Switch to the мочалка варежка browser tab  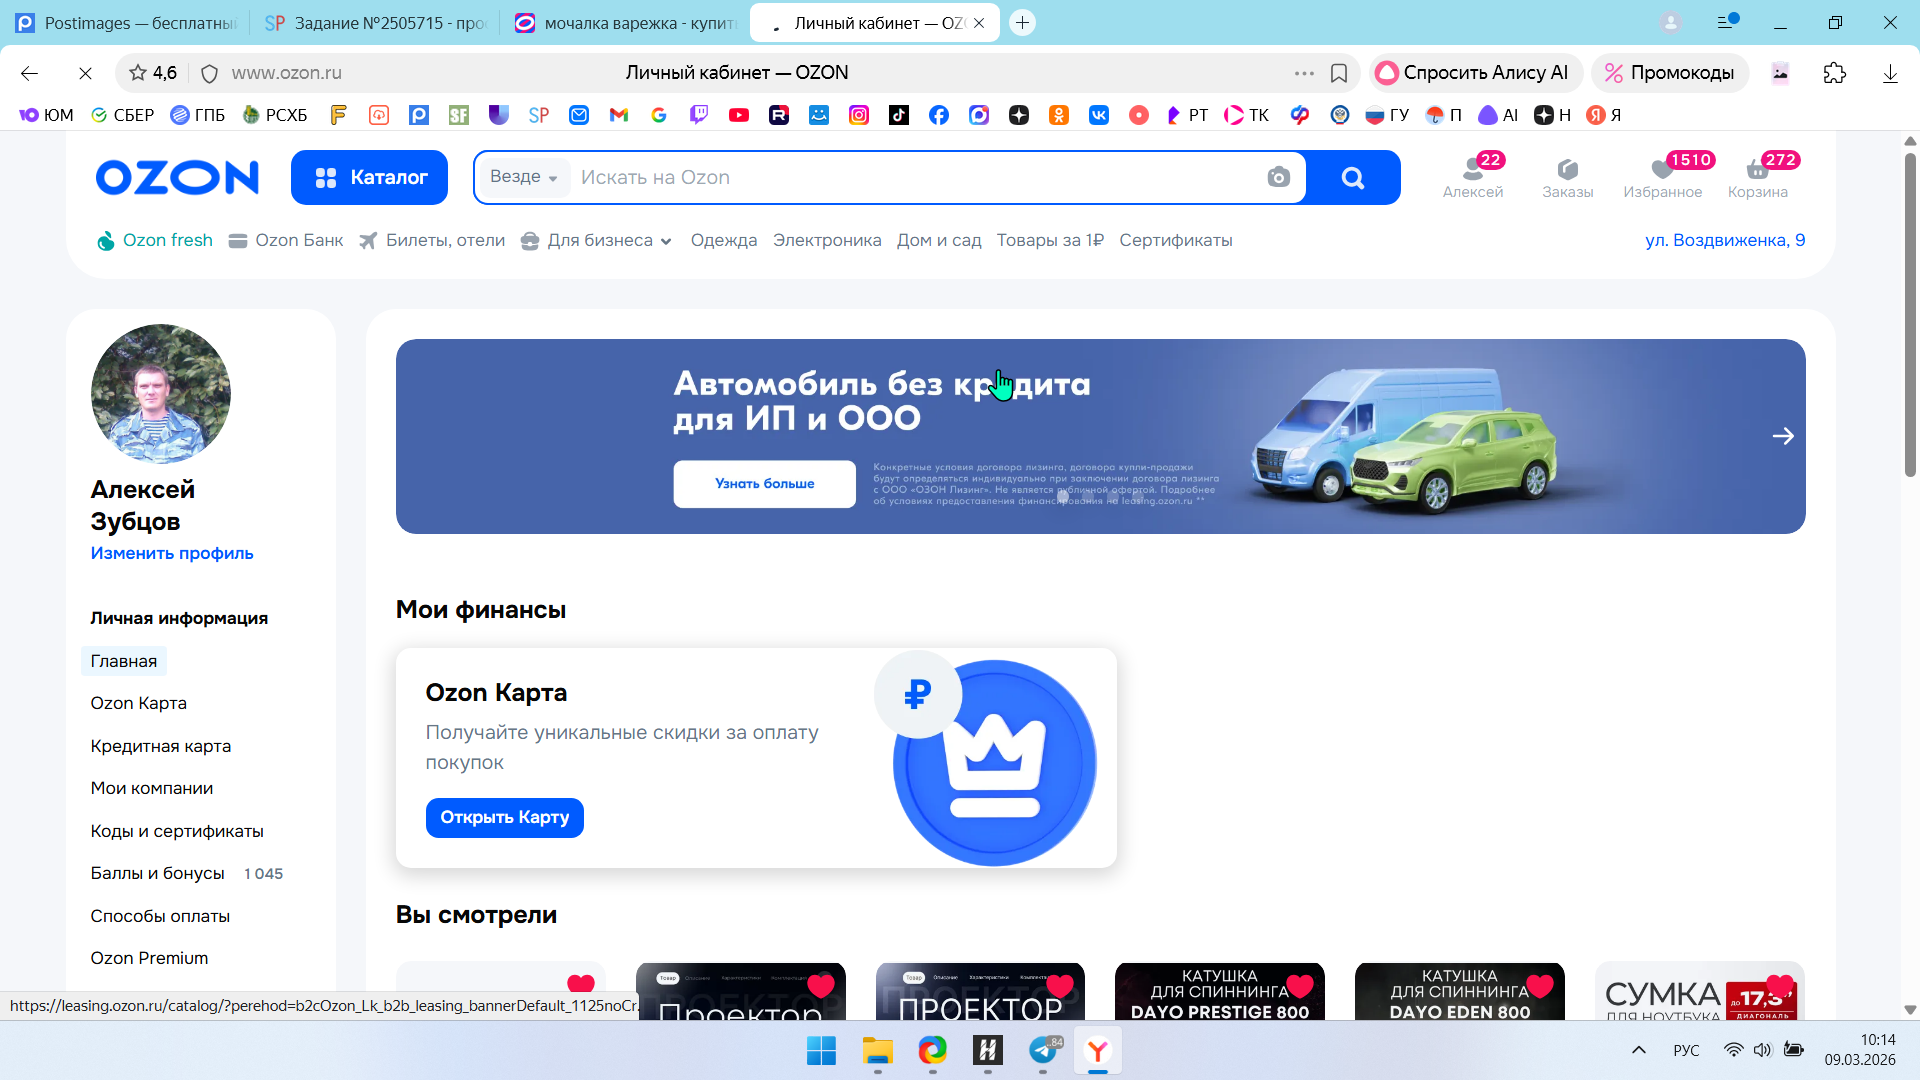(x=625, y=23)
